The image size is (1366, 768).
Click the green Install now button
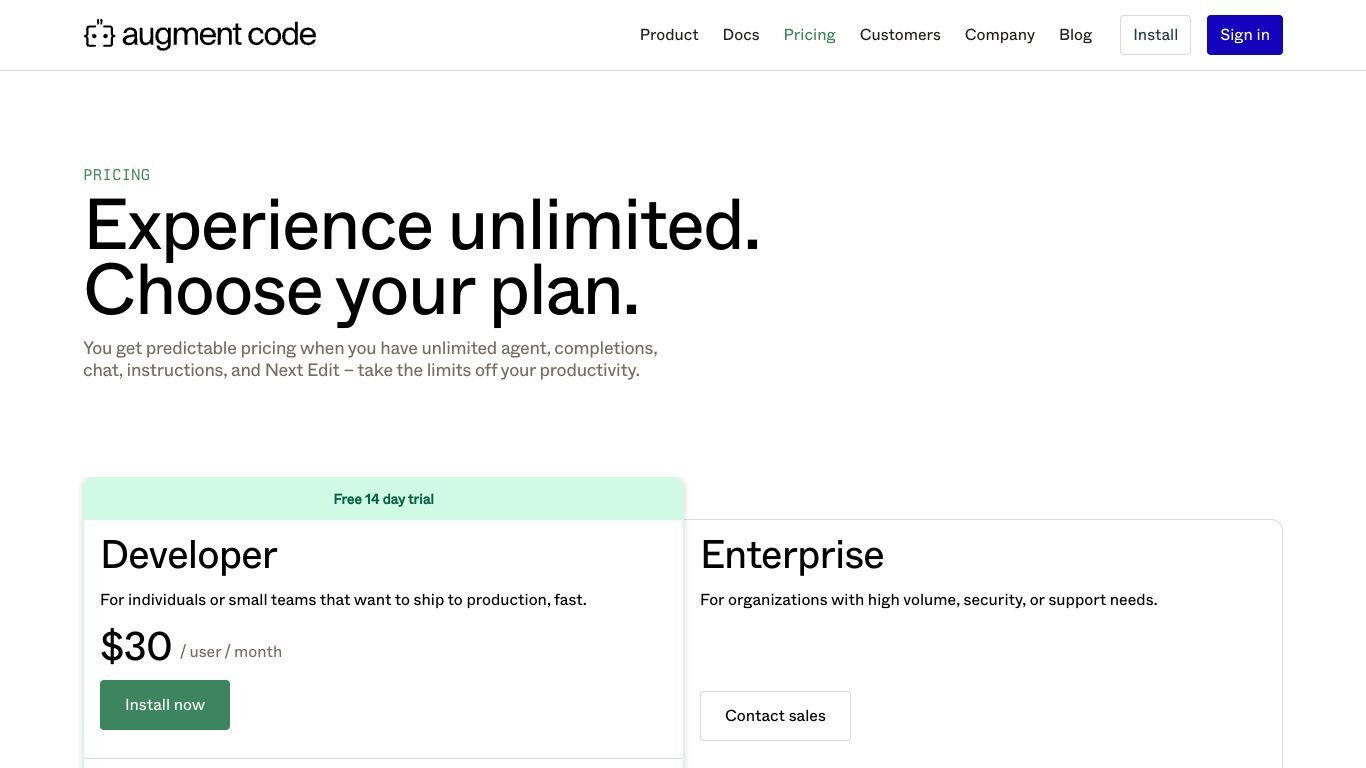click(165, 705)
